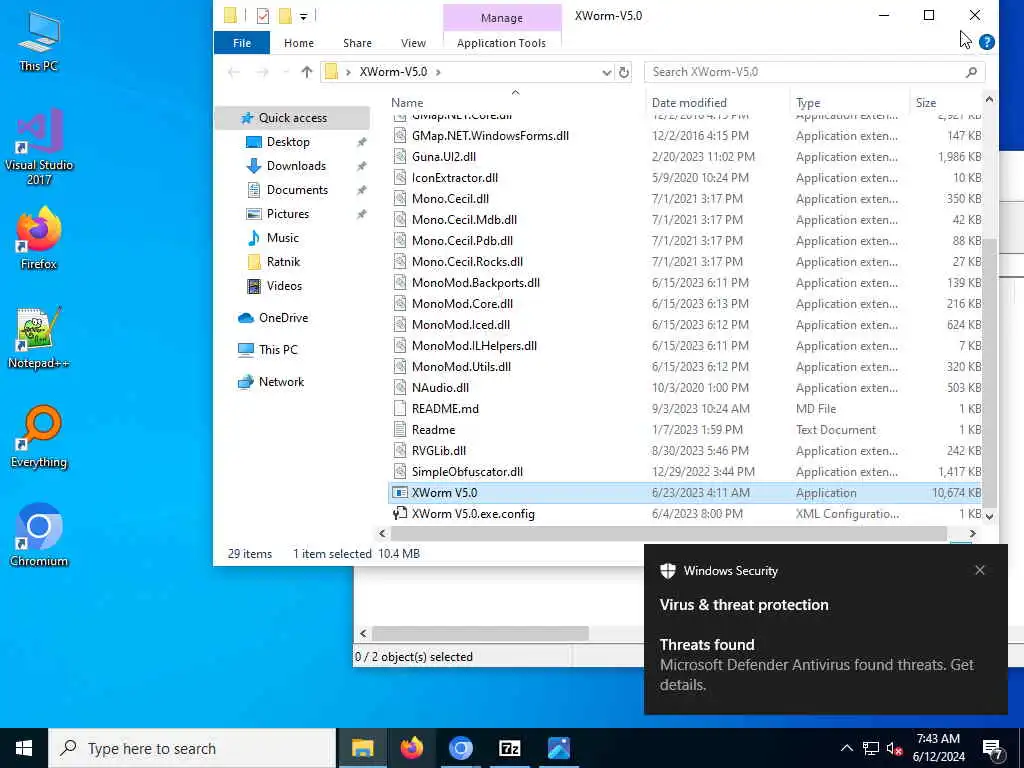The height and width of the screenshot is (768, 1024).
Task: Refresh the XWorm-V5.0 folder view
Action: tap(624, 72)
